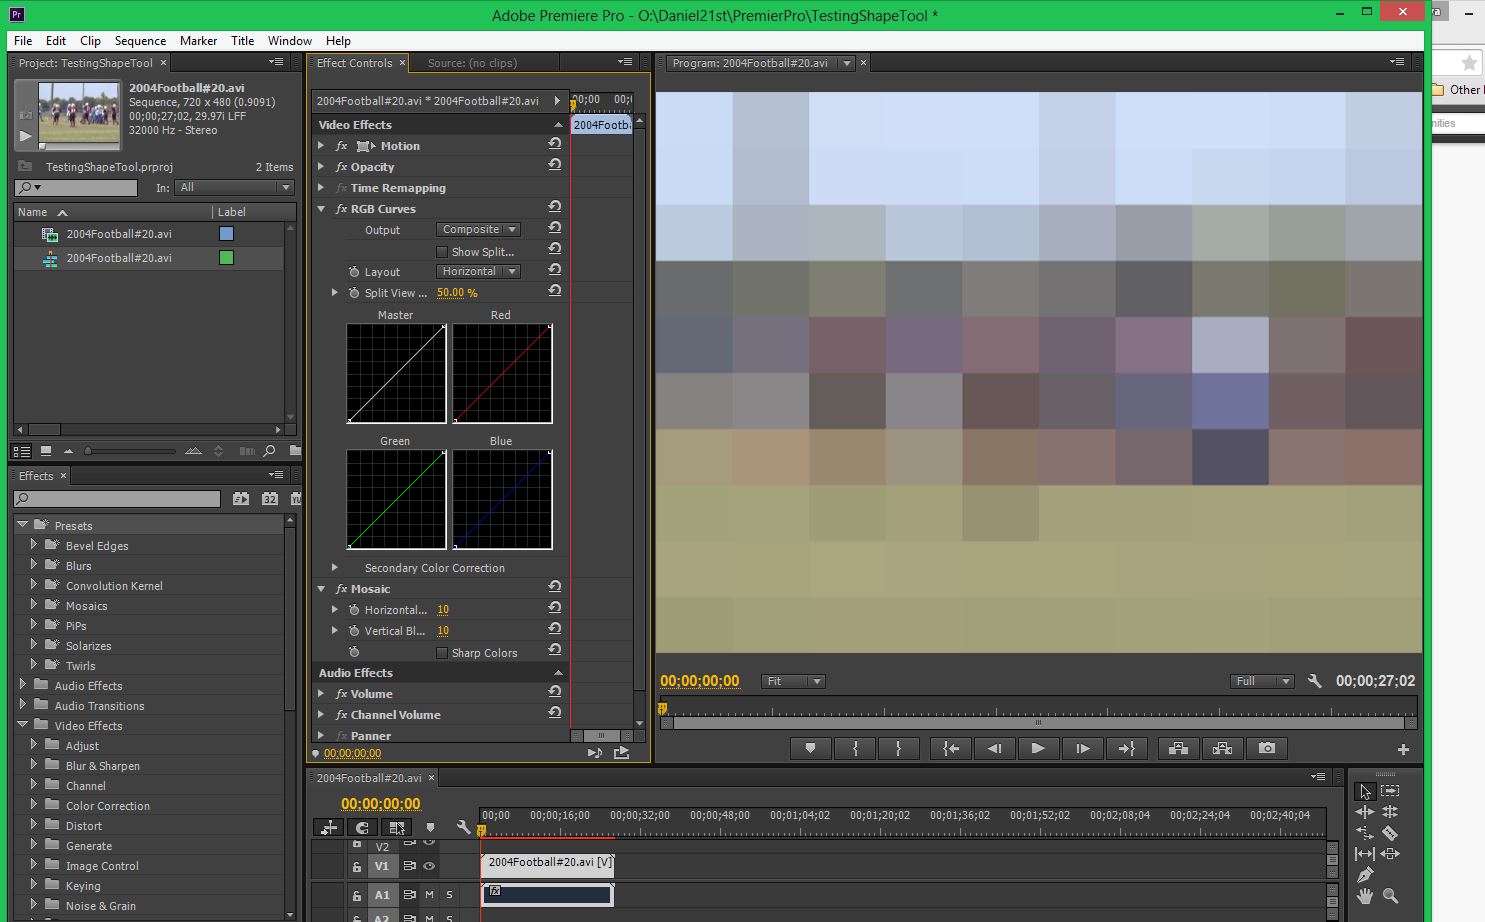Add Marker in Program monitor
This screenshot has height=922, width=1485.
click(811, 748)
